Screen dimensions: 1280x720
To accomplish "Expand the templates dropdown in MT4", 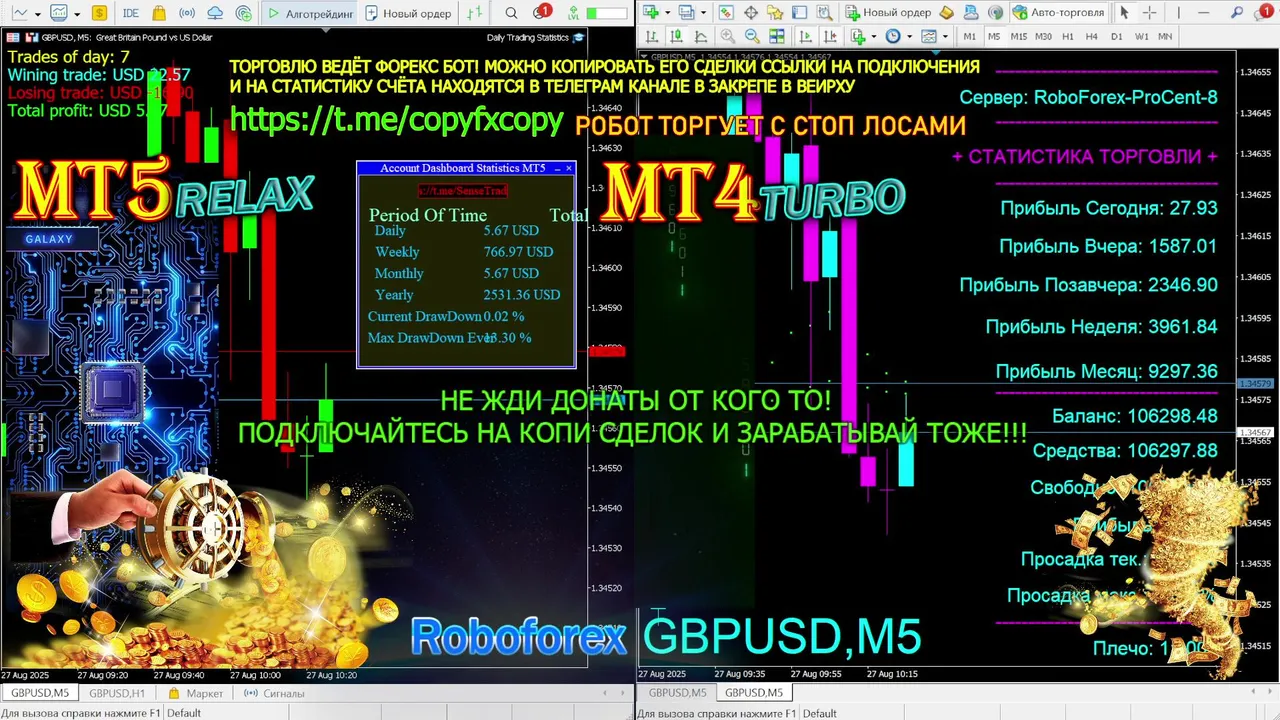I will click(945, 36).
